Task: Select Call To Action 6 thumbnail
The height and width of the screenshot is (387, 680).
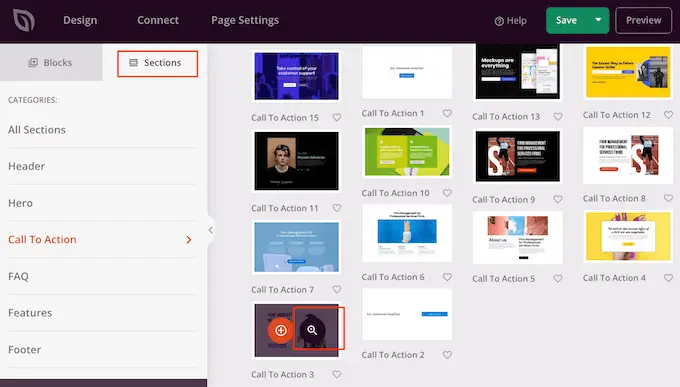Action: [x=407, y=233]
